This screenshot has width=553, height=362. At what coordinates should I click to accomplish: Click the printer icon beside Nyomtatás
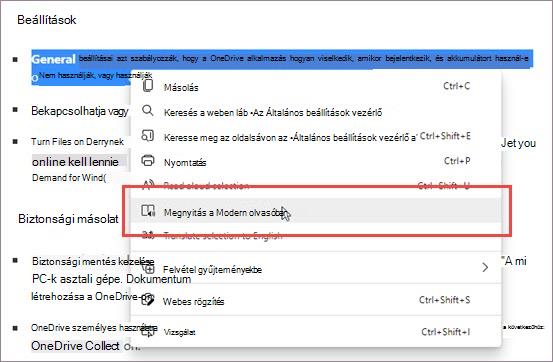[148, 161]
